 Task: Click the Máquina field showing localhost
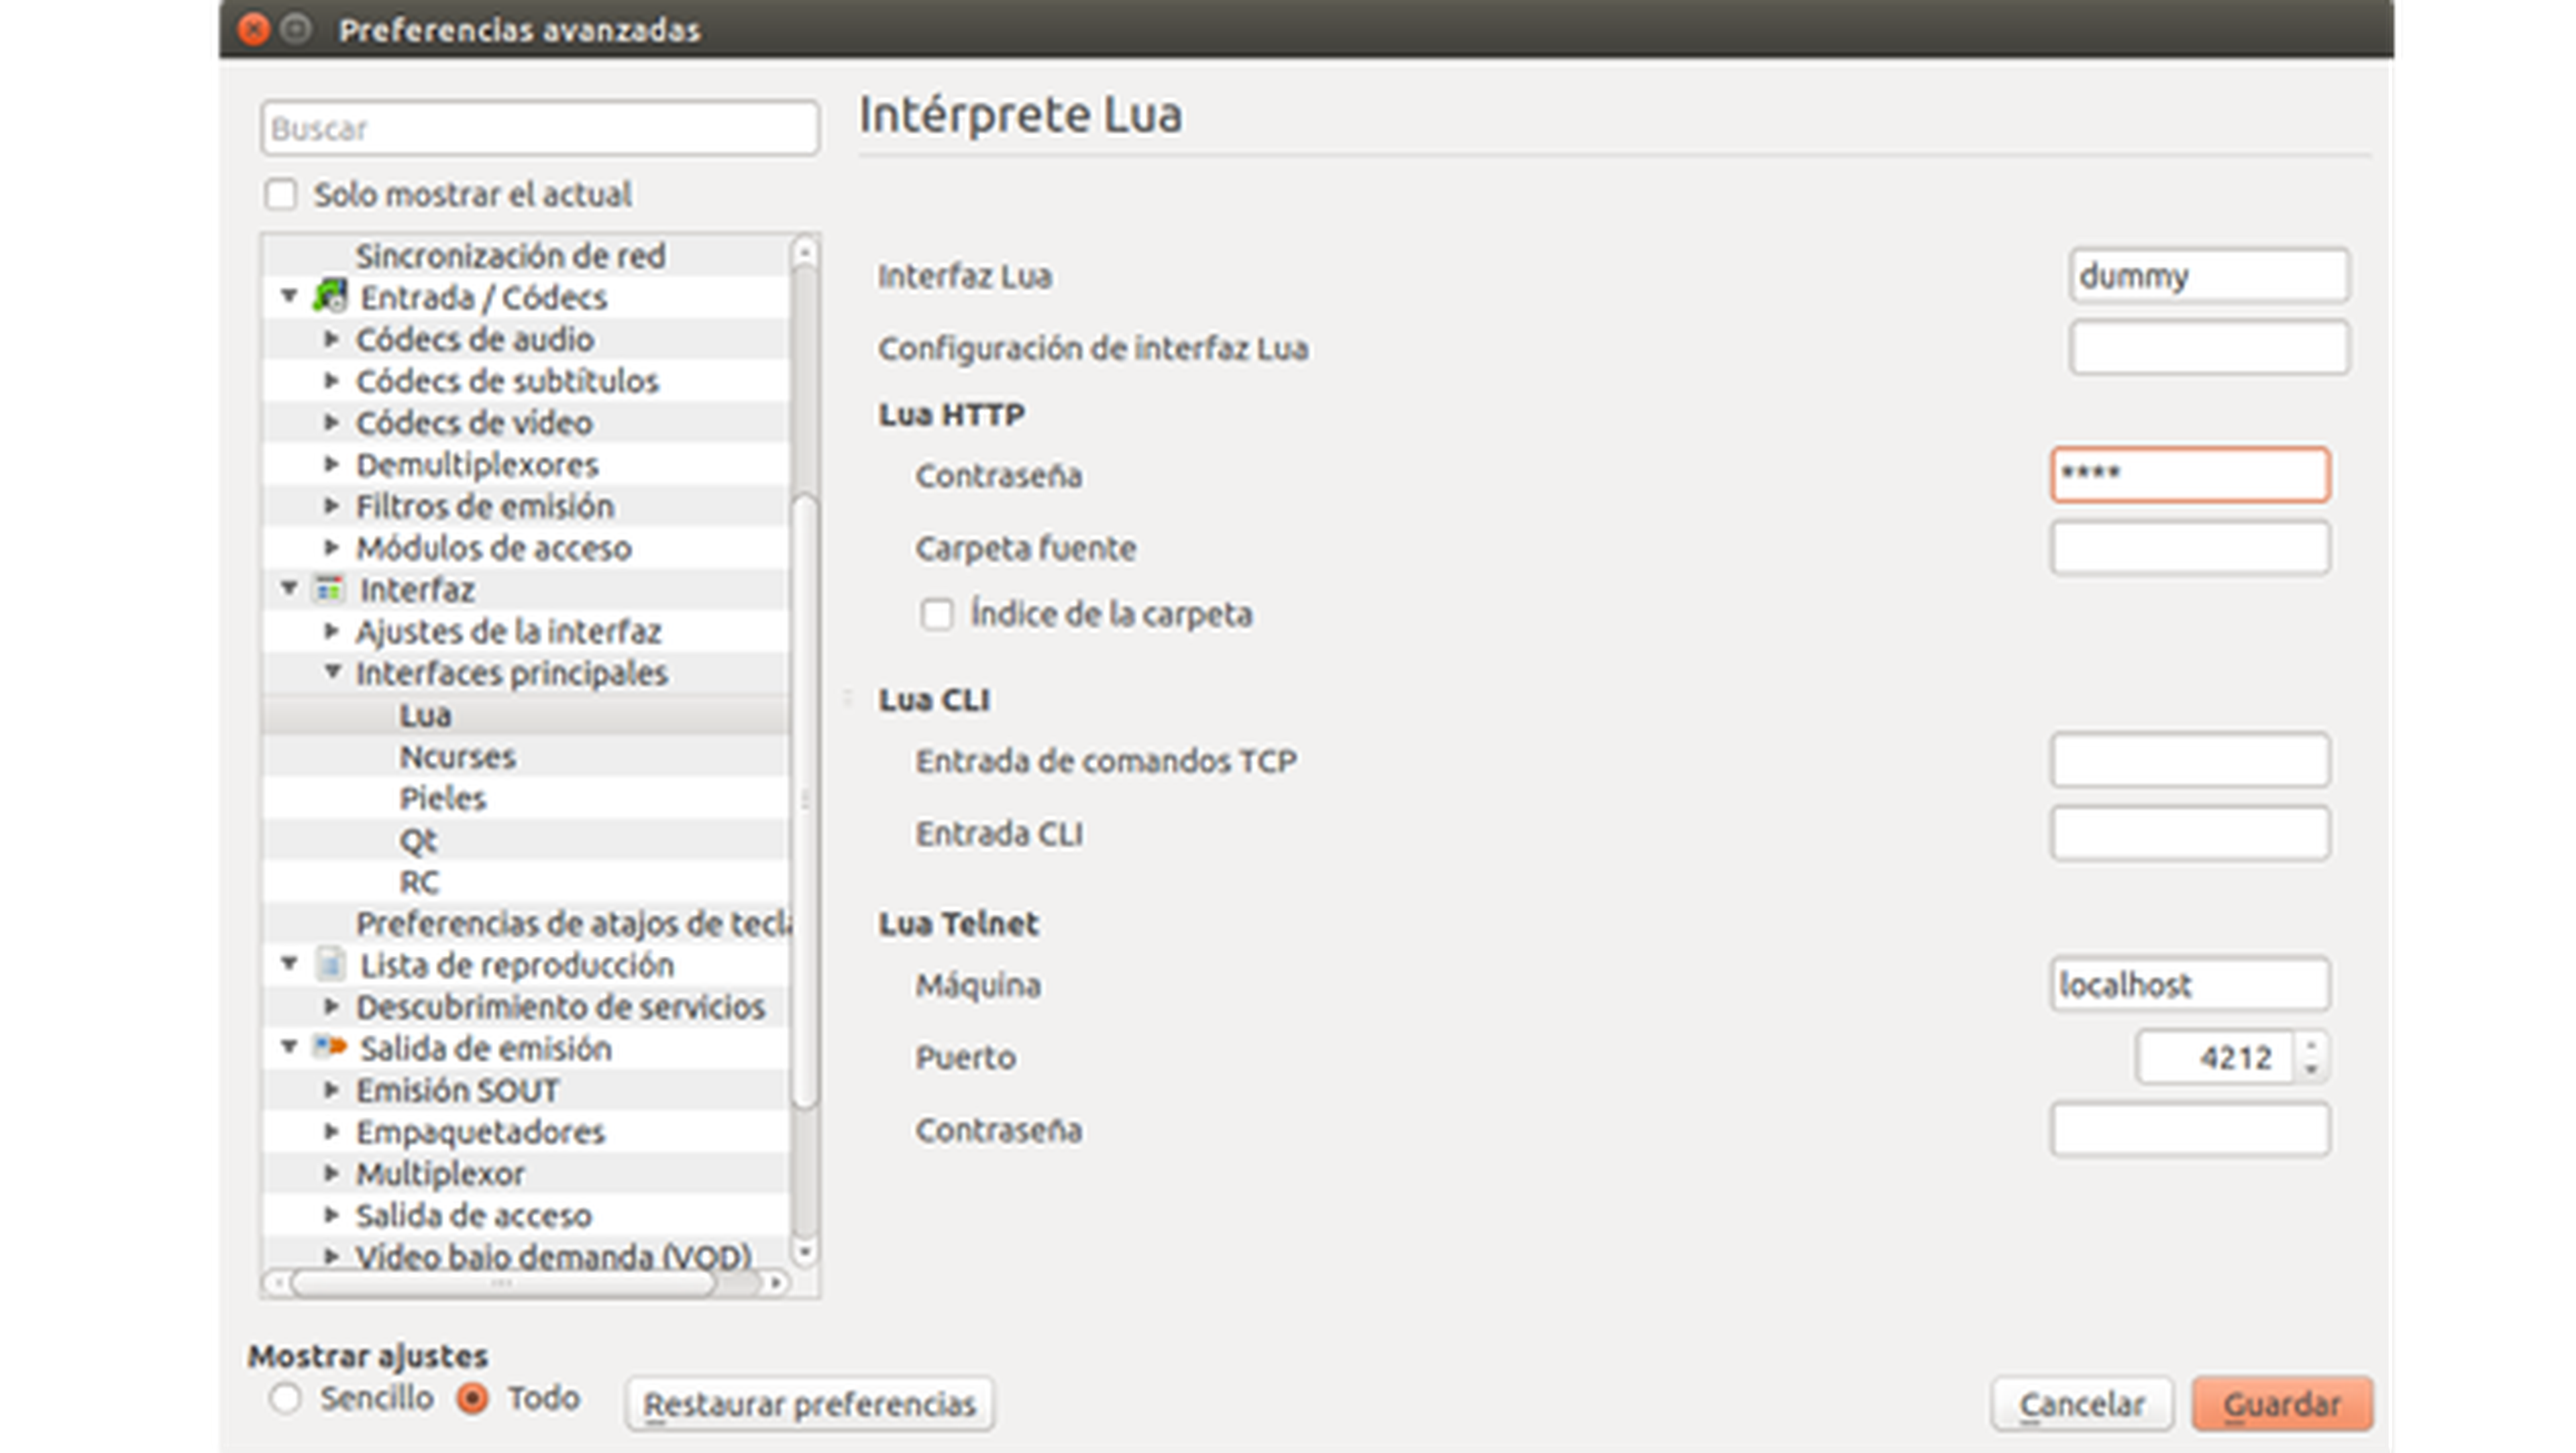click(2190, 985)
